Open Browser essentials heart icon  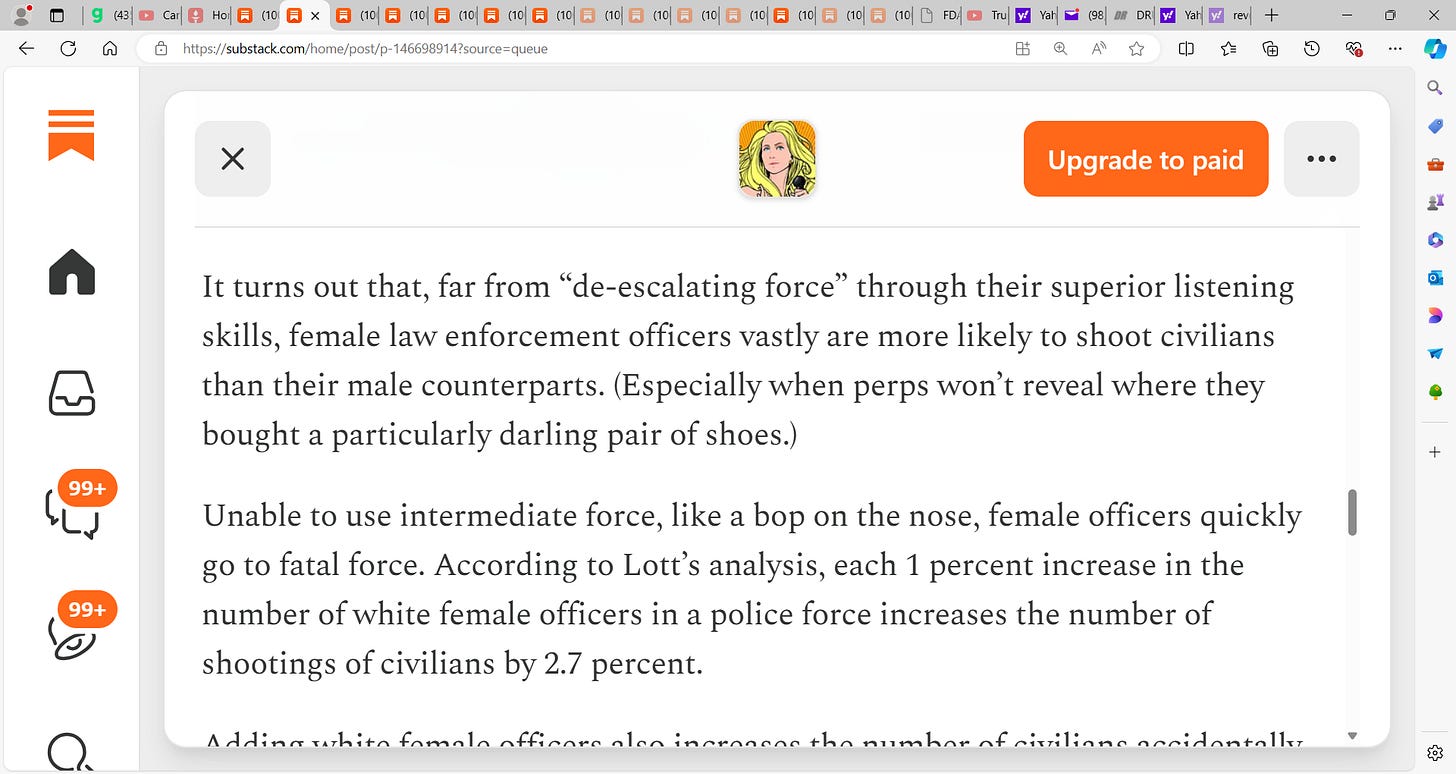[x=1354, y=48]
